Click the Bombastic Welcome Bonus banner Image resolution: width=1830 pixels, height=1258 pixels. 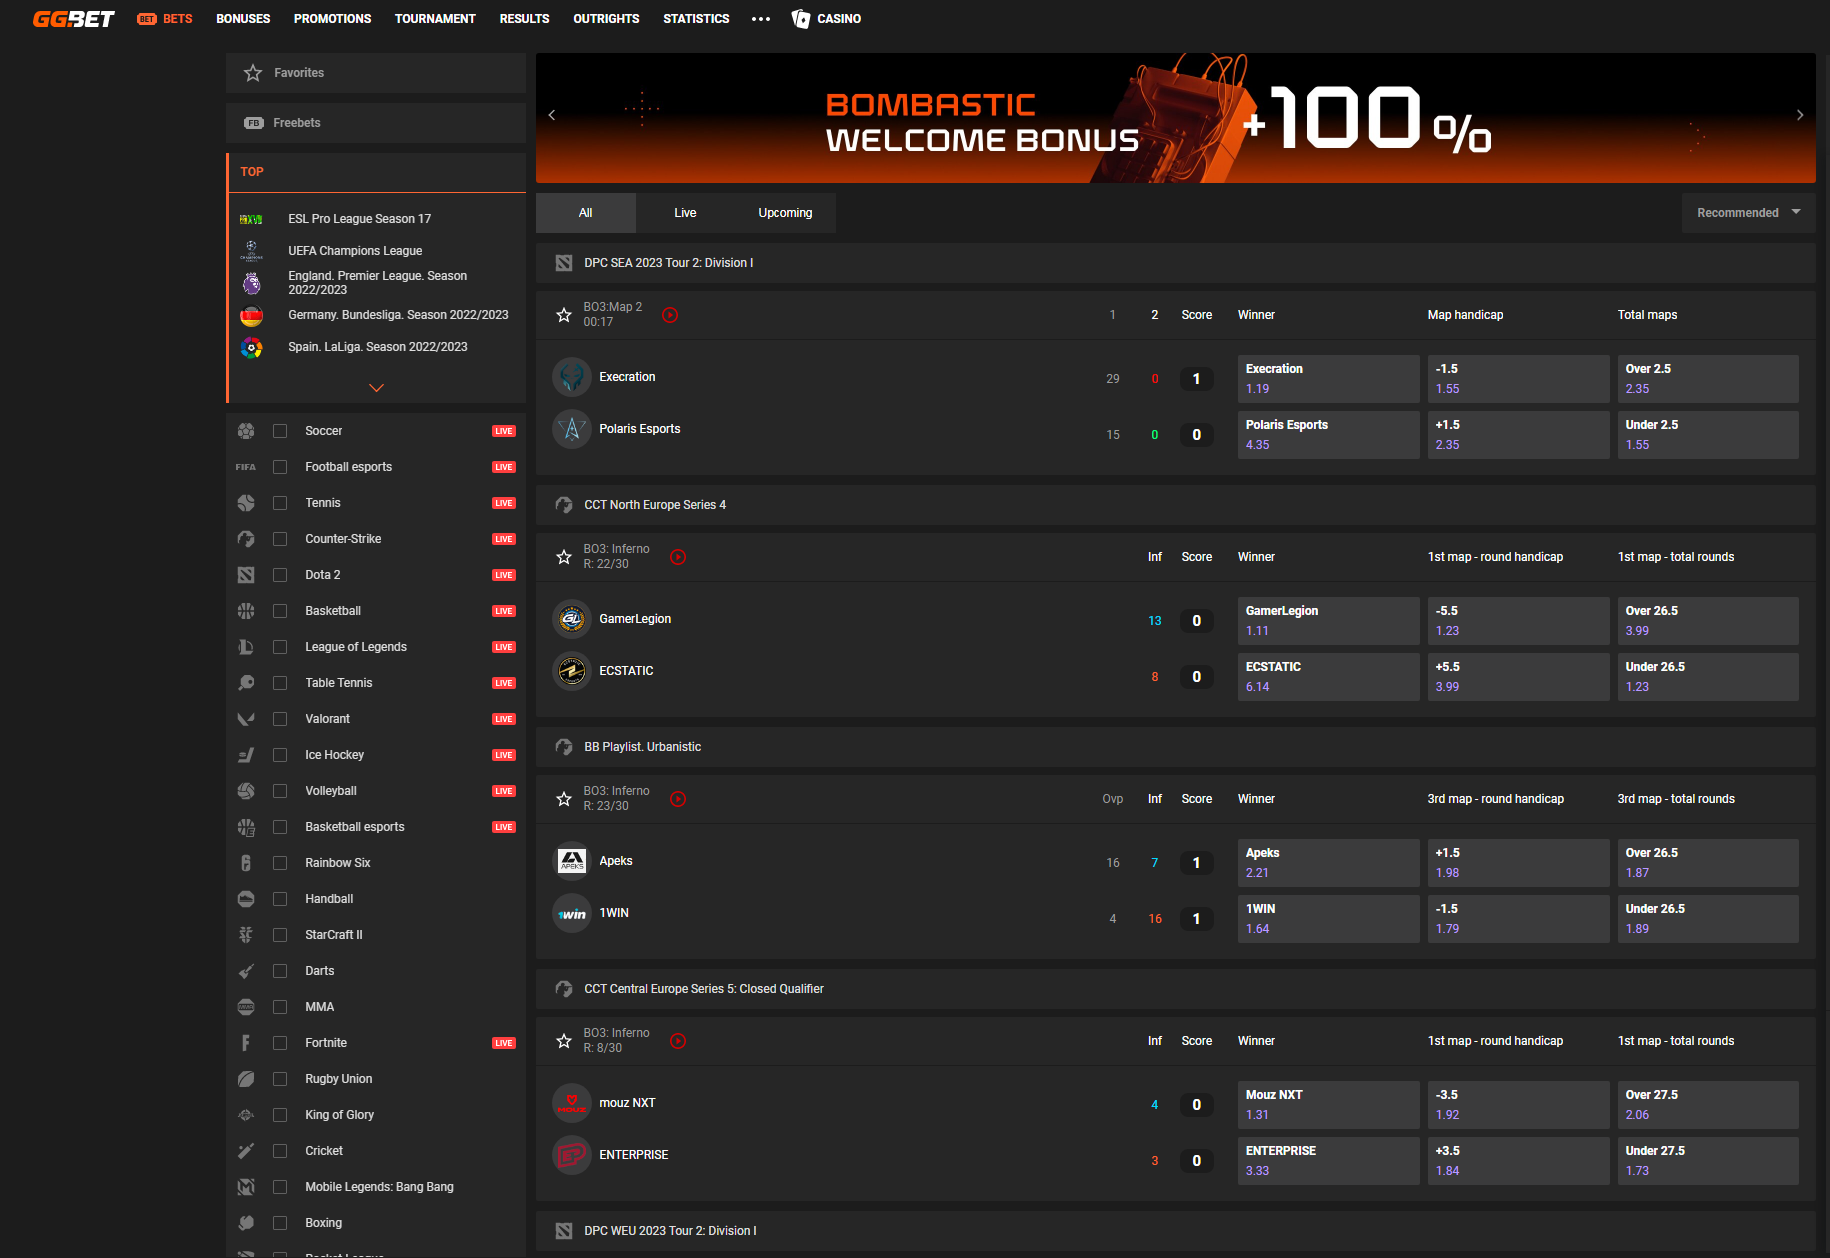point(1176,118)
